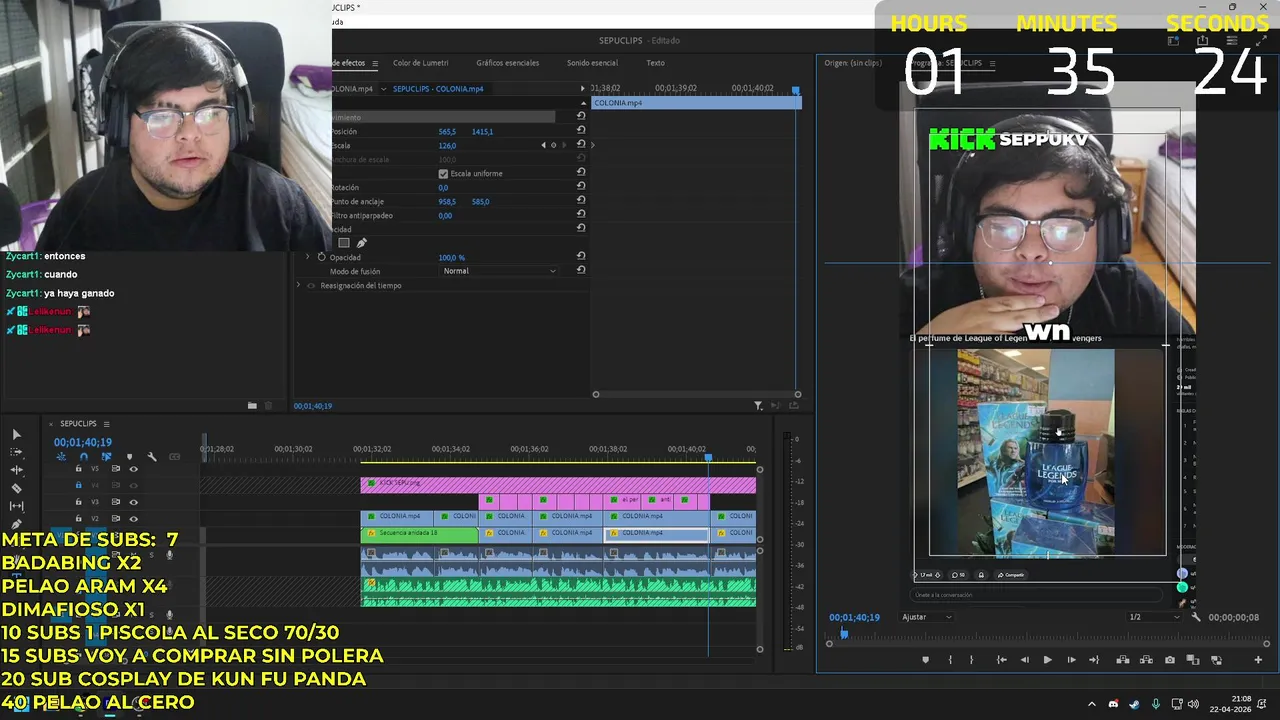Expand Reasignación del tiempo effect
1280x720 pixels.
tap(298, 285)
